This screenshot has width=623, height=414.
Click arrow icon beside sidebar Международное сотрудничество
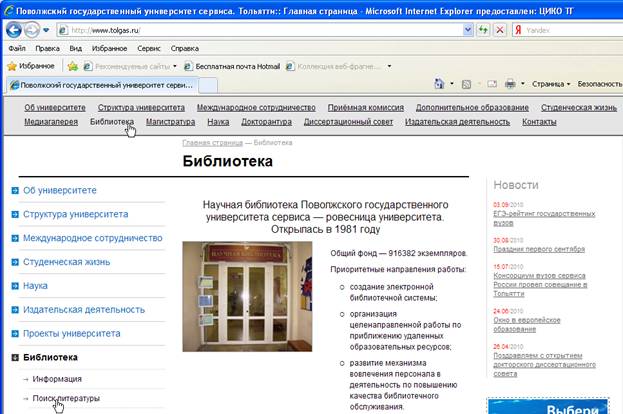point(15,238)
